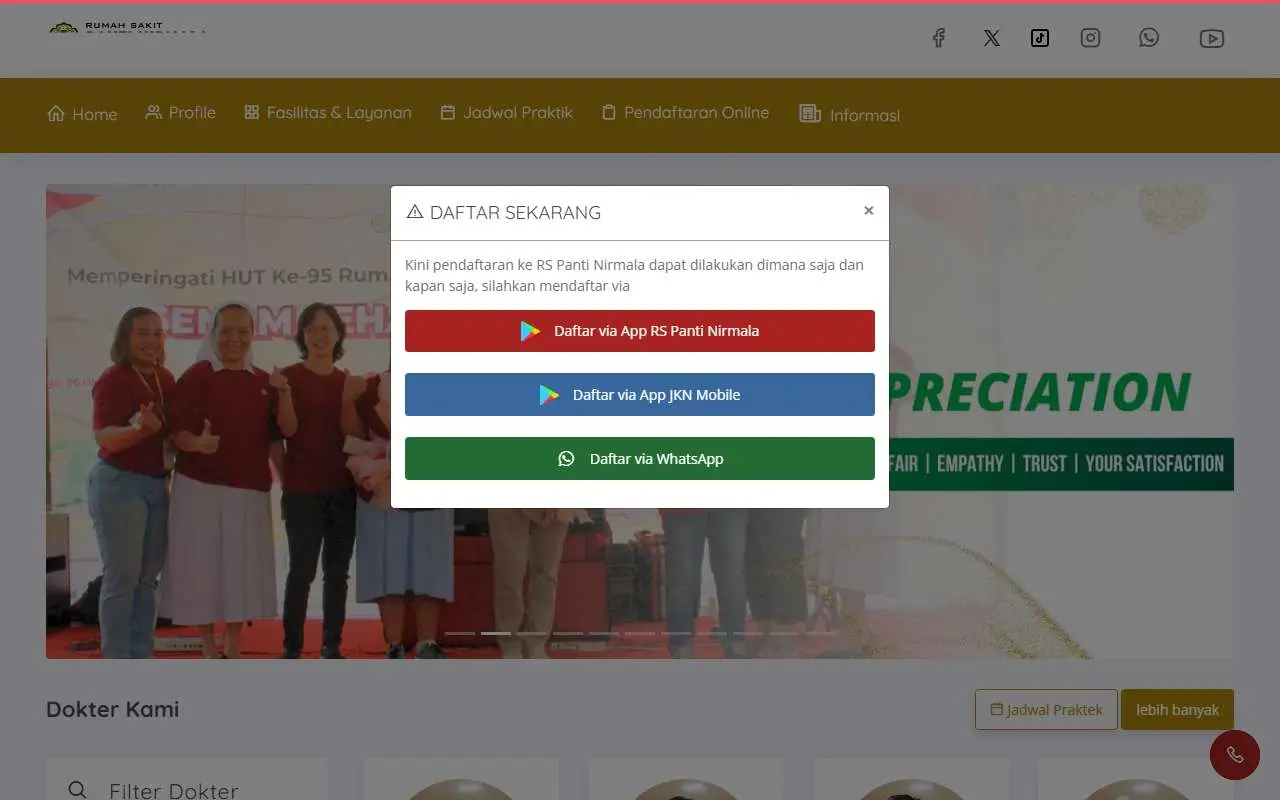Open the hospital's Facebook page icon
This screenshot has height=800, width=1280.
tap(939, 38)
